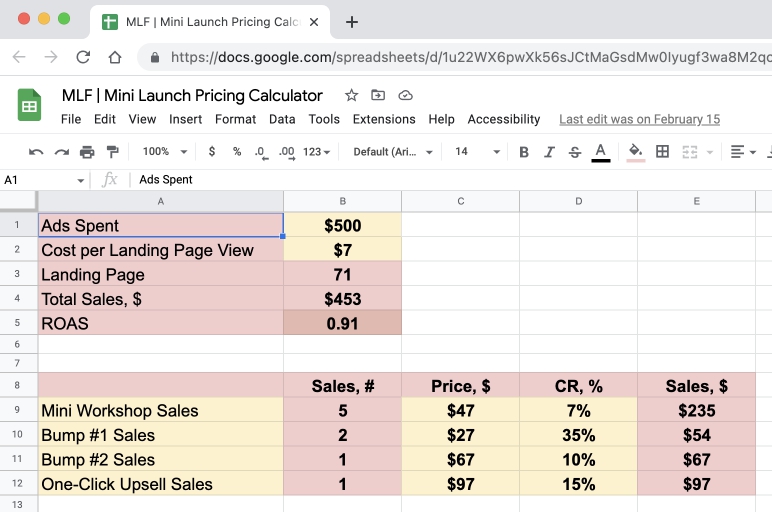Open the Borders tool

point(663,152)
